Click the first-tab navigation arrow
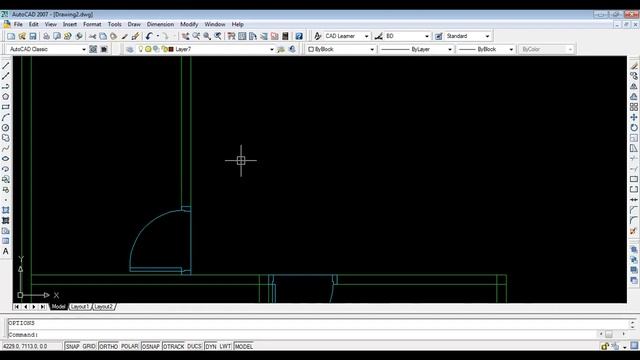This screenshot has height=360, width=640. (17, 307)
